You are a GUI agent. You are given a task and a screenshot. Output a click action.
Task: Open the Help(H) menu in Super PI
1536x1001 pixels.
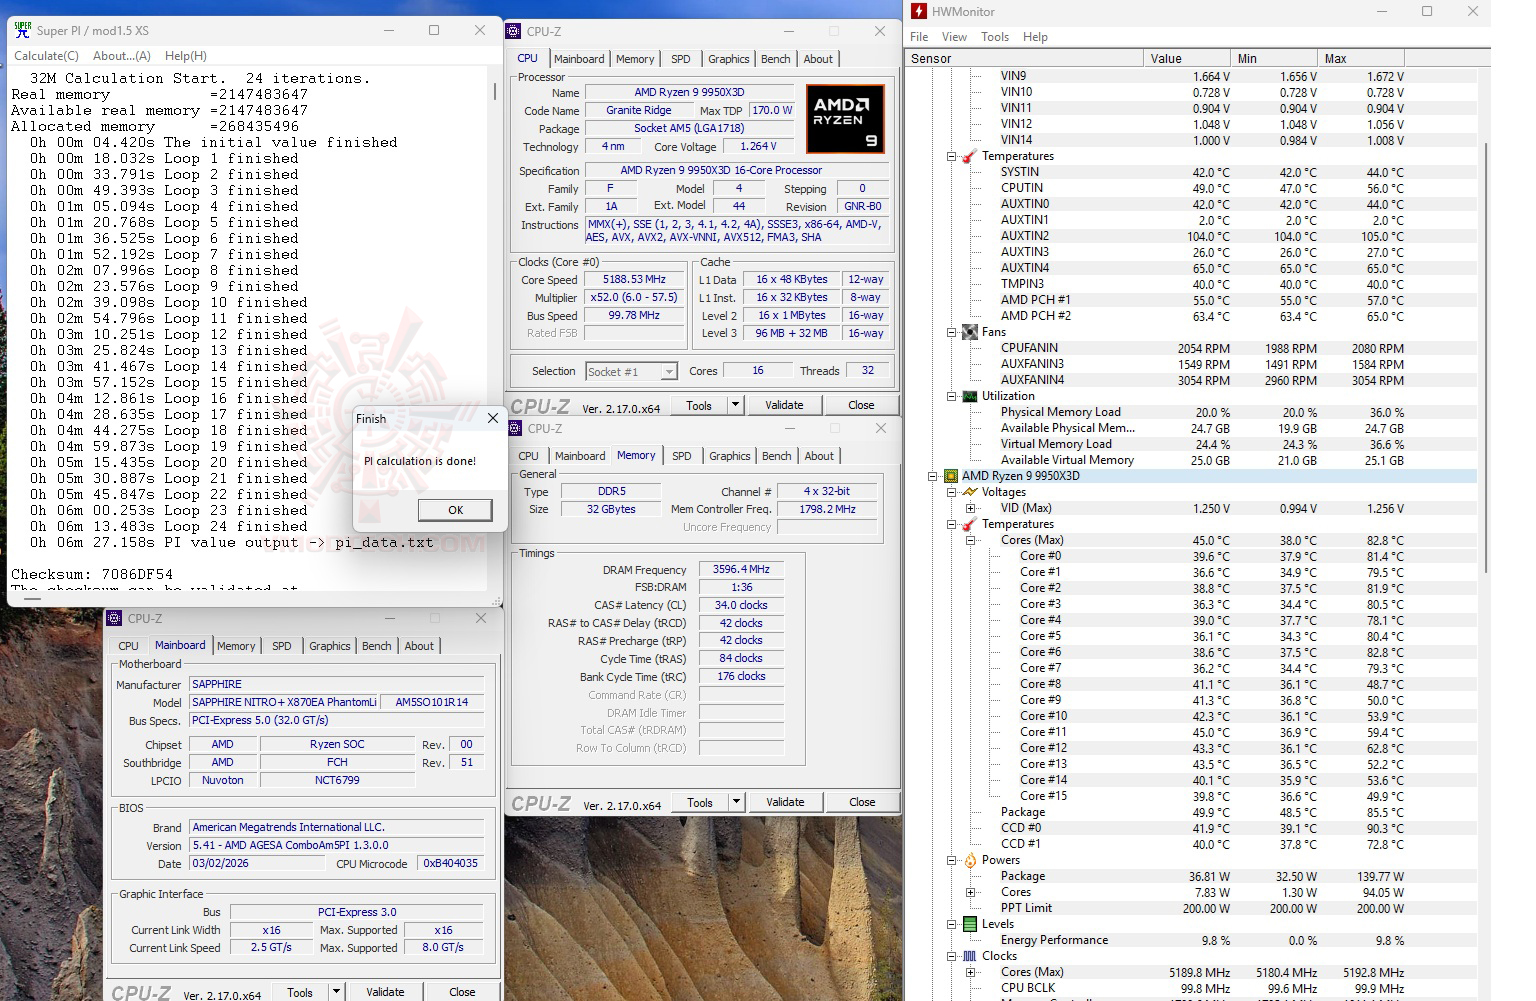click(186, 56)
